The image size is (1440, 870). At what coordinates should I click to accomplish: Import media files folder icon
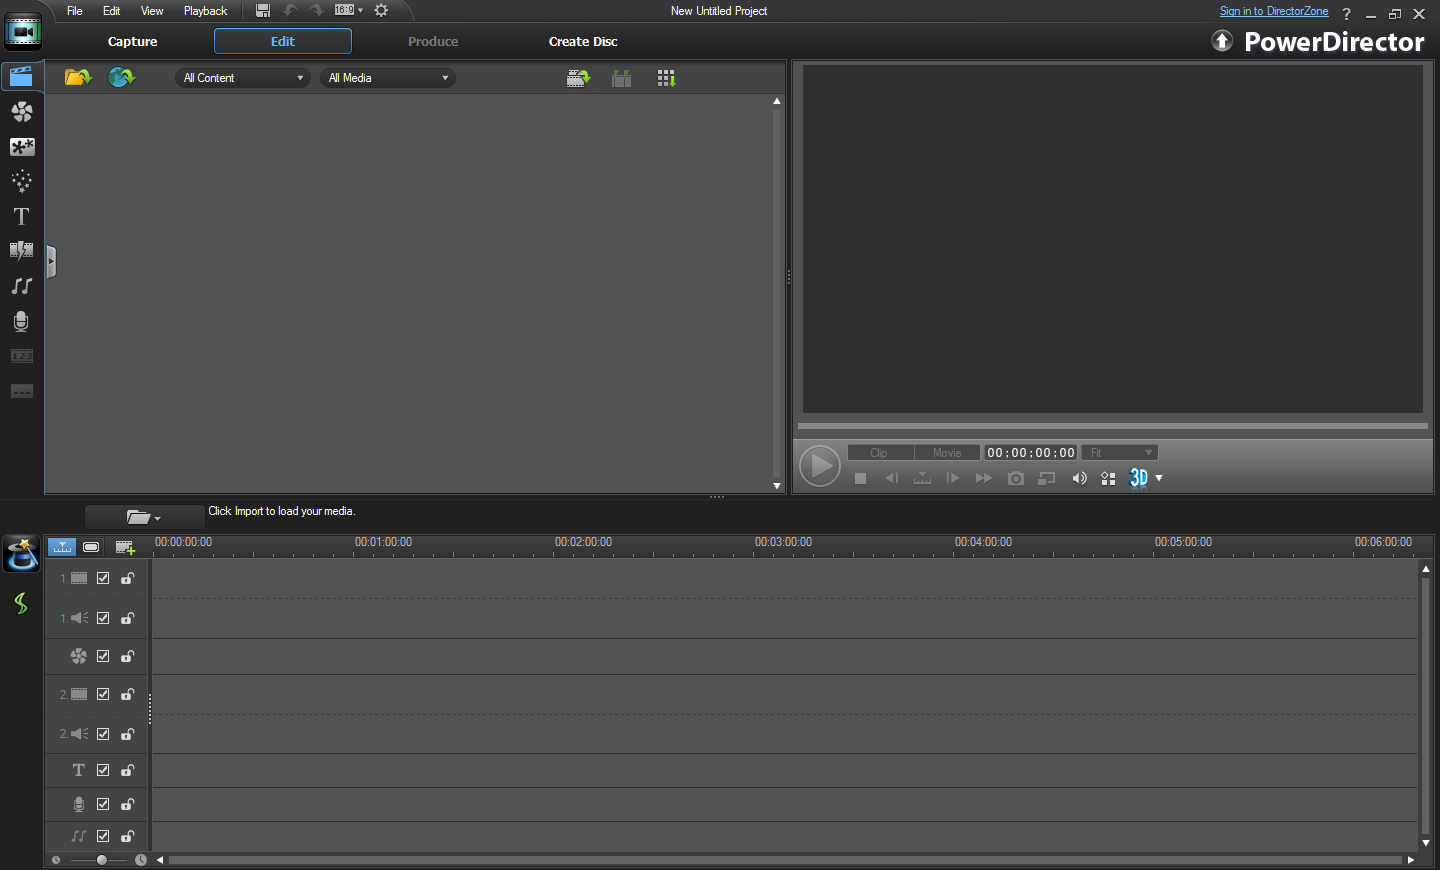78,77
